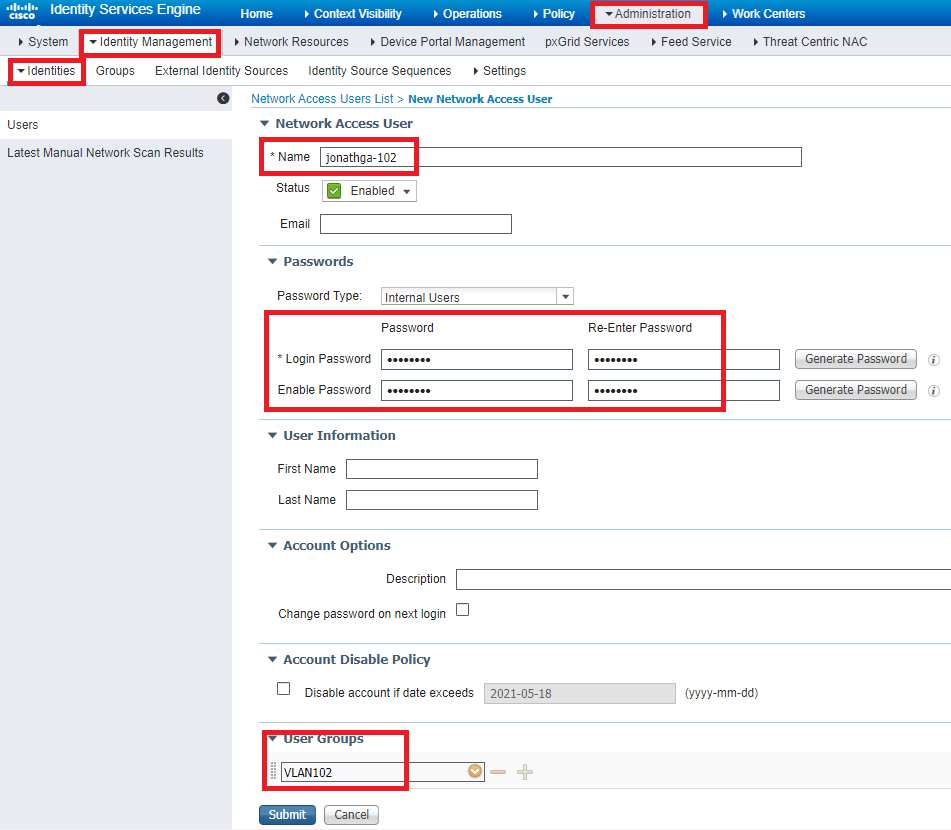This screenshot has height=830, width=951.
Task: Switch to the Groups tab
Action: tap(115, 71)
